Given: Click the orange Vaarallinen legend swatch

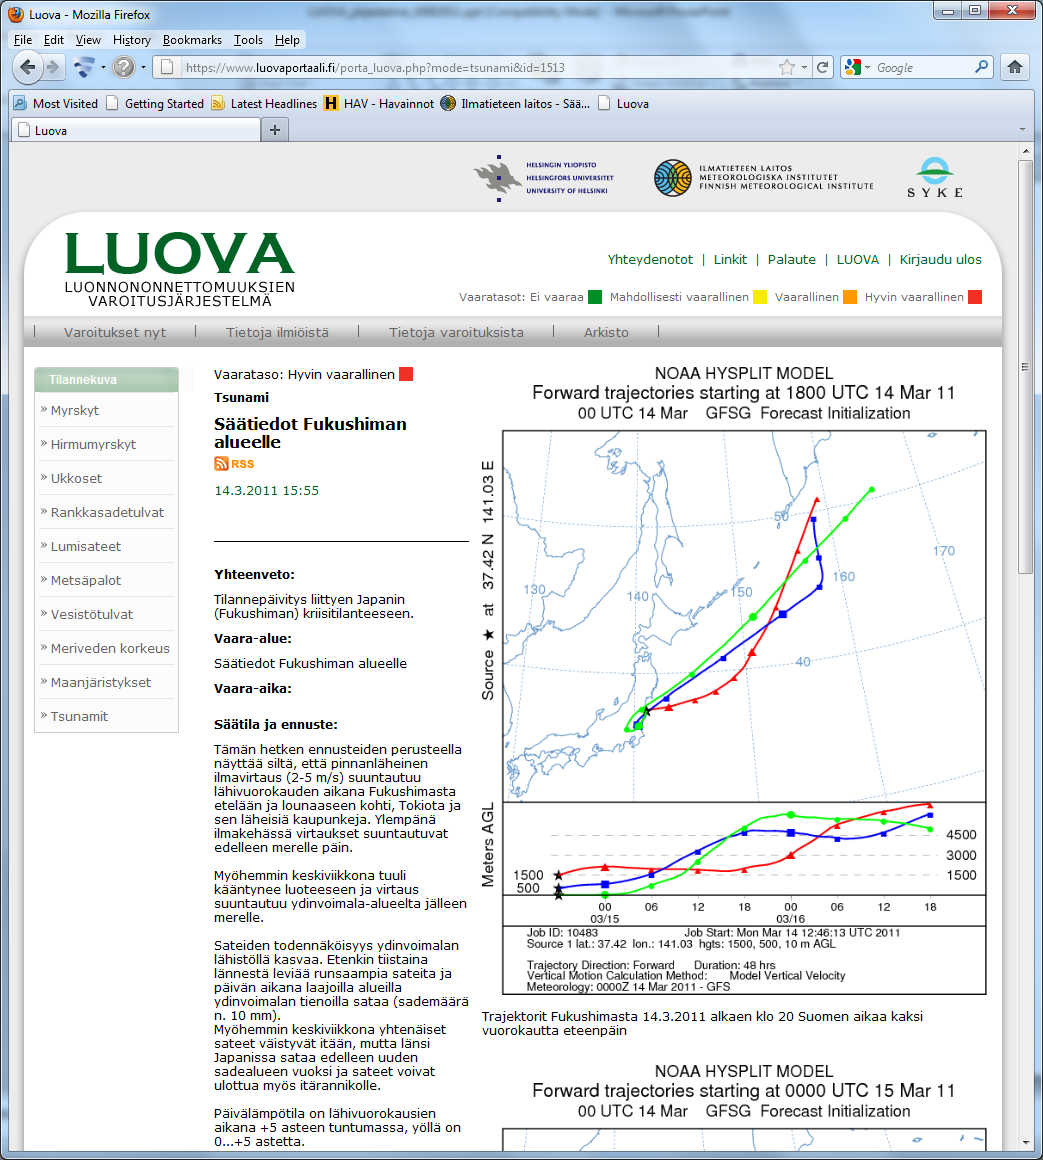Looking at the screenshot, I should 850,297.
